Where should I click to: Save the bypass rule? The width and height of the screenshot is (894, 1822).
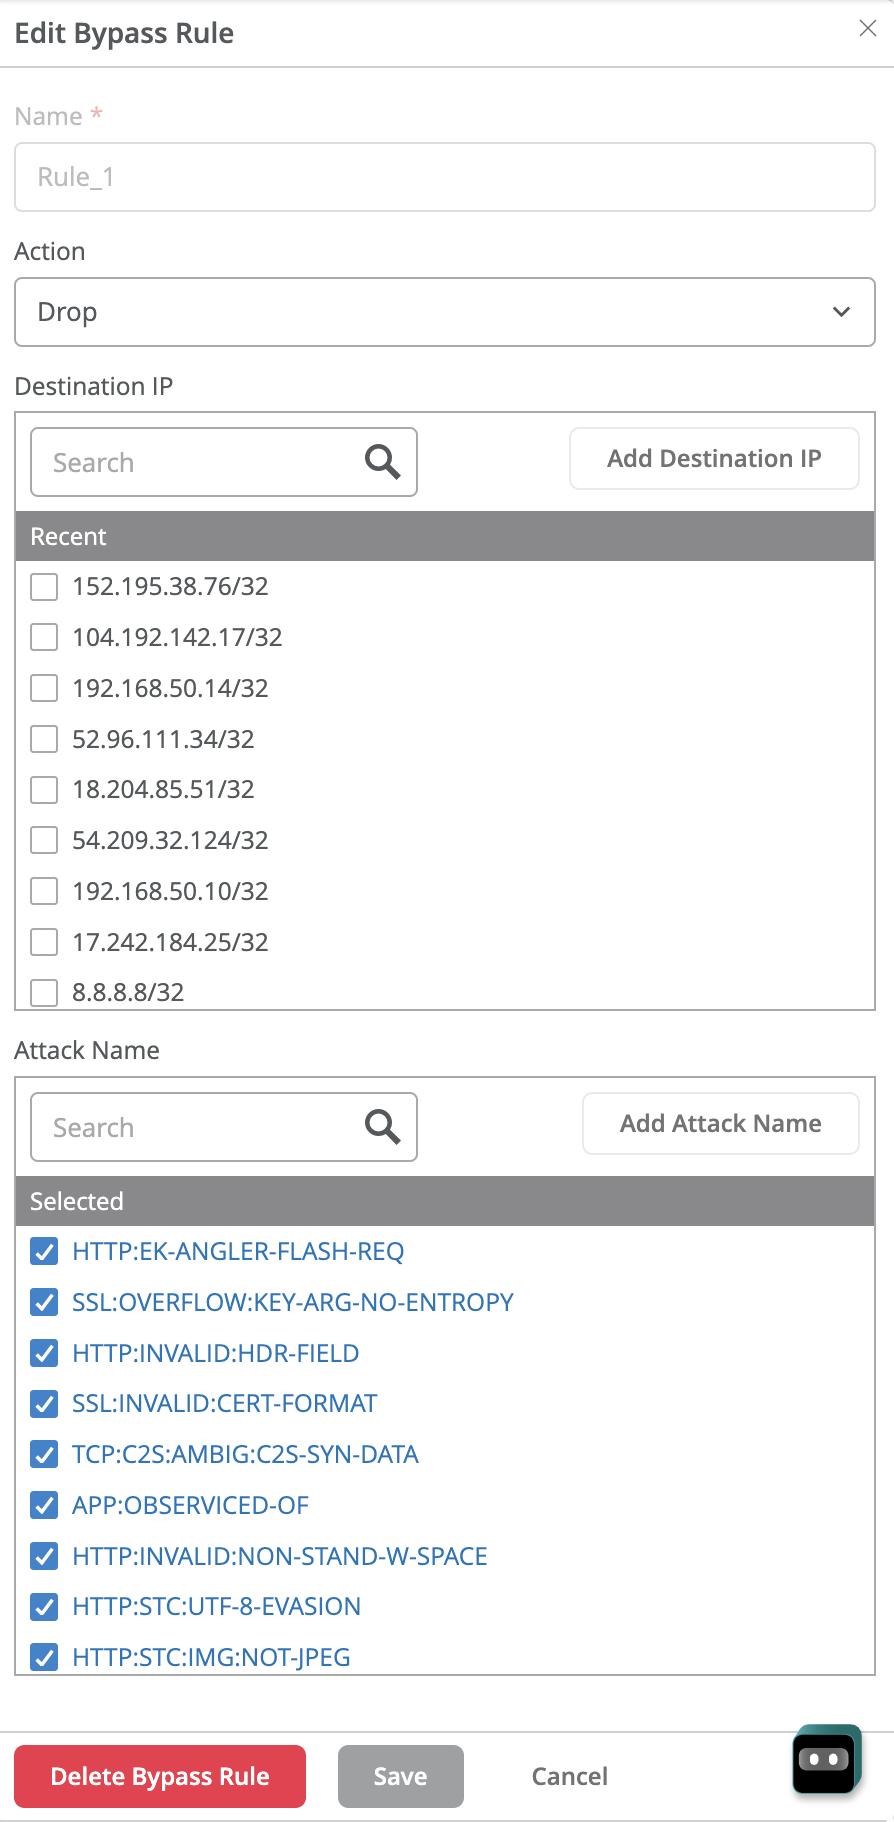(400, 1776)
